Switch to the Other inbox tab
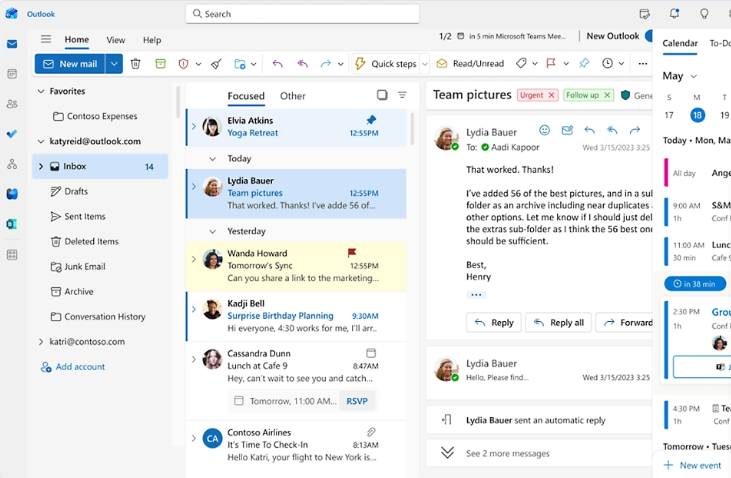The width and height of the screenshot is (731, 478). pos(292,96)
